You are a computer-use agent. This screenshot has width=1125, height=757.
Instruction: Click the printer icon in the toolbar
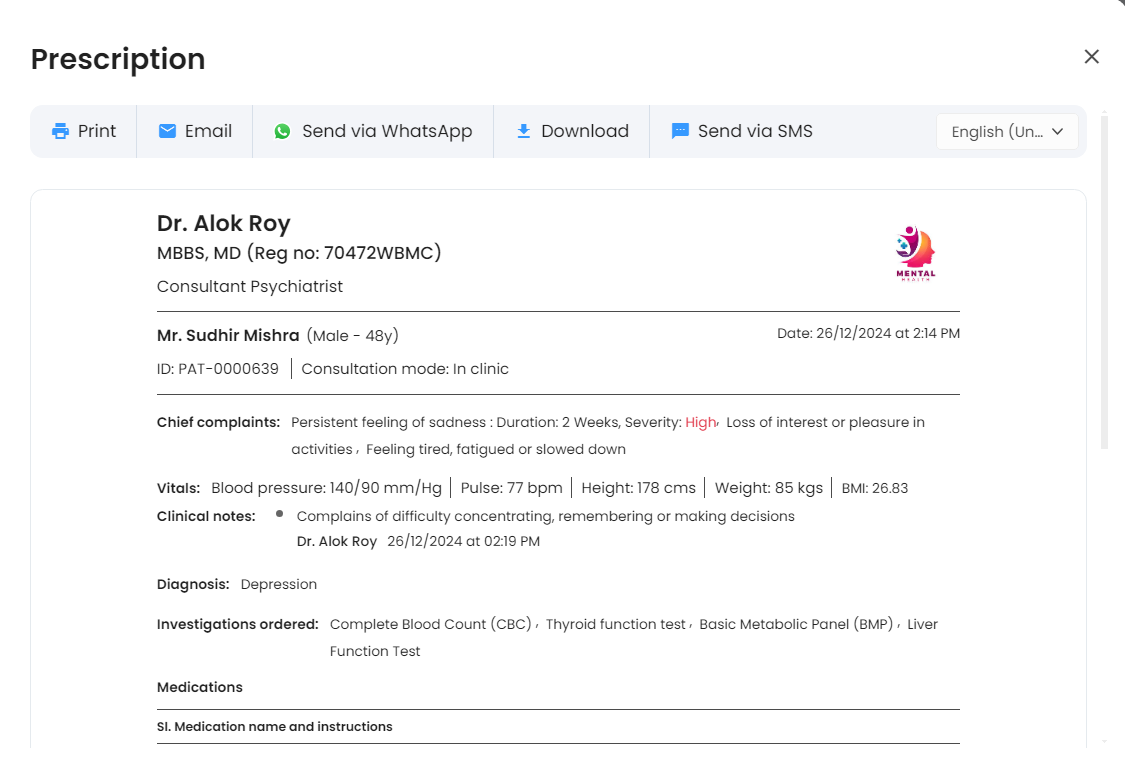click(61, 131)
